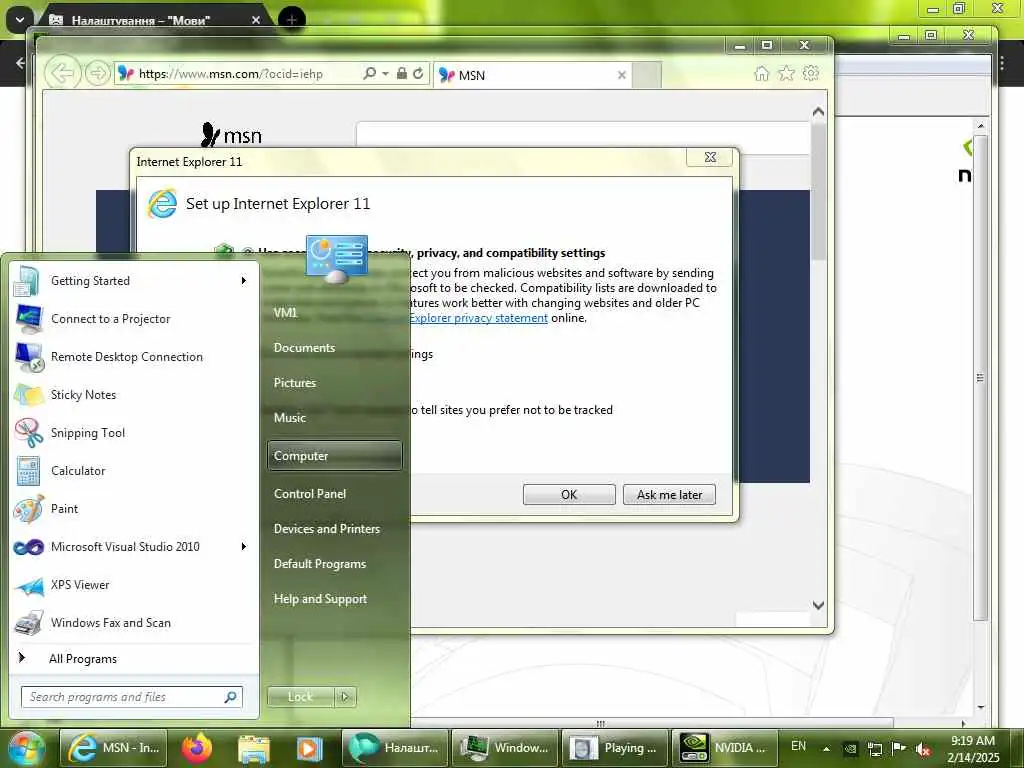
Task: Click the IE address bar URL
Action: coord(231,74)
